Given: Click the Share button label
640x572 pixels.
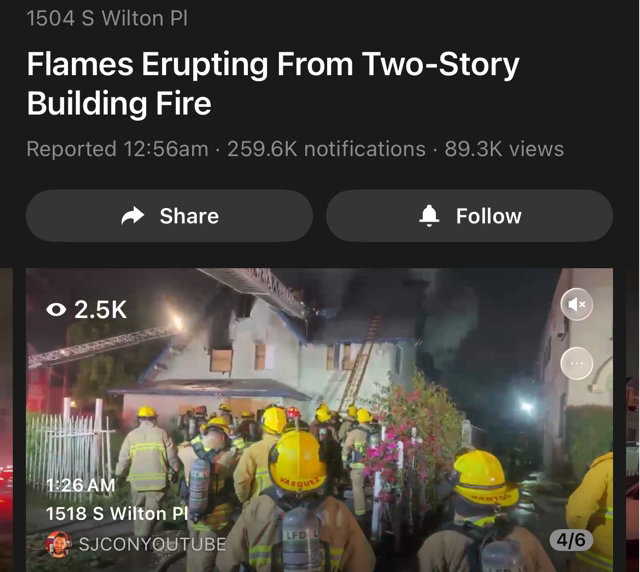Looking at the screenshot, I should pos(189,216).
